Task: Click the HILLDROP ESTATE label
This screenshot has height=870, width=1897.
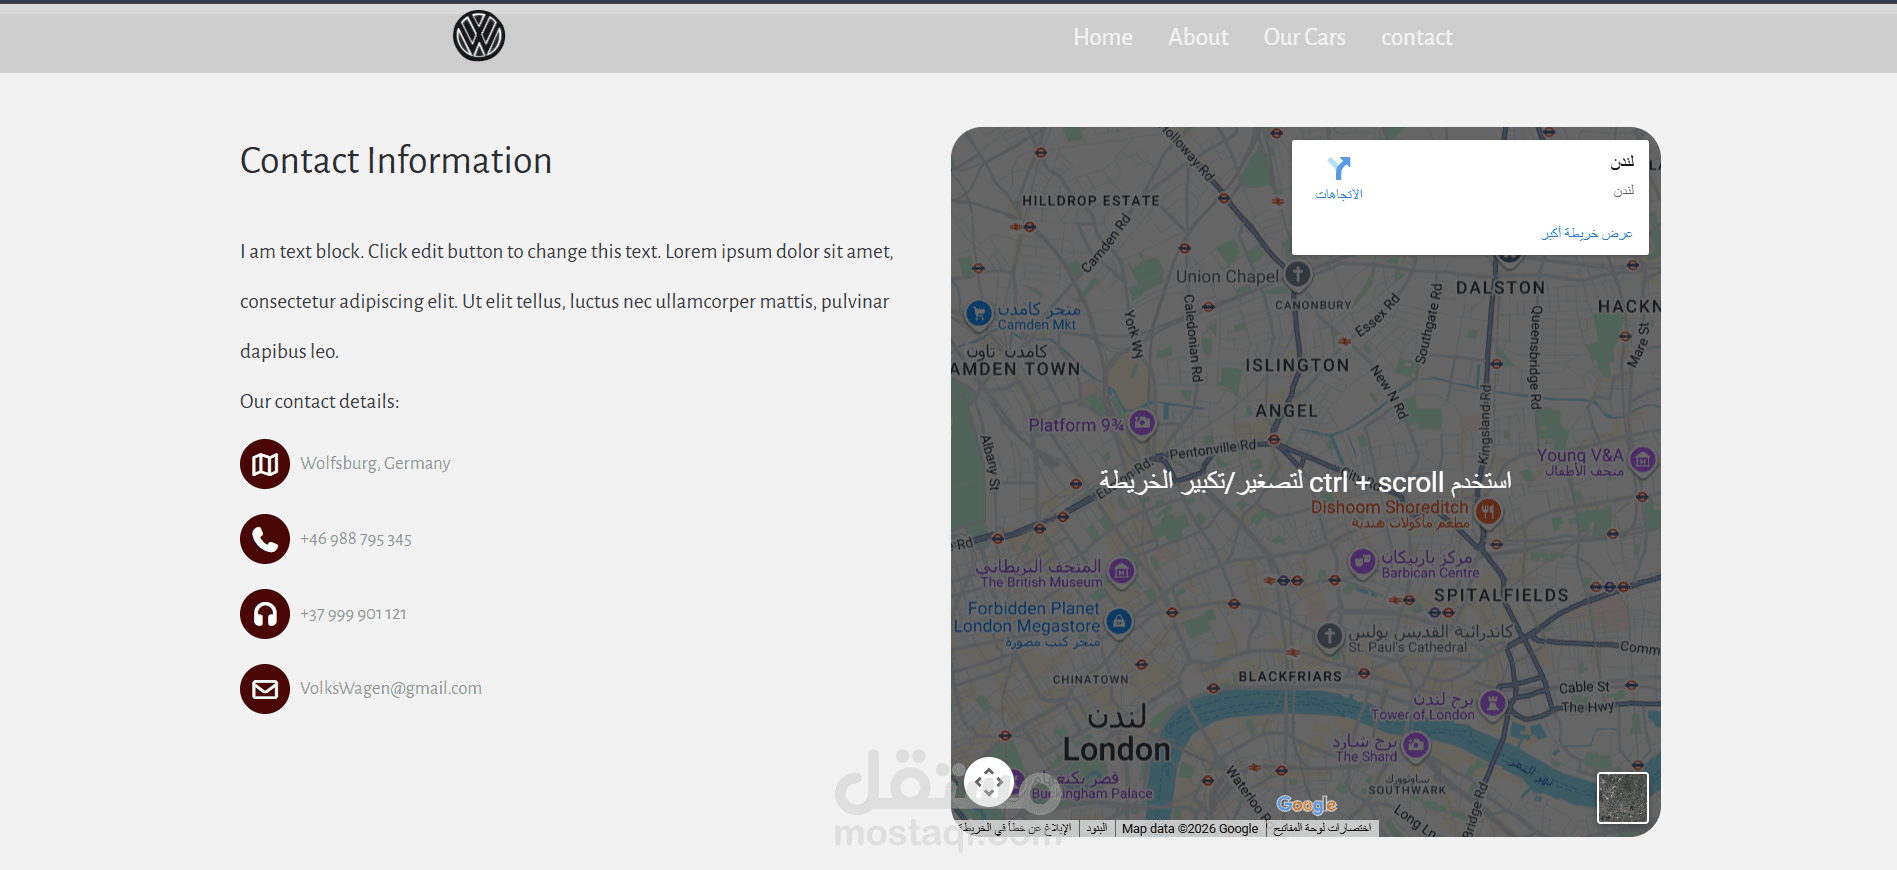Action: pyautogui.click(x=1091, y=201)
